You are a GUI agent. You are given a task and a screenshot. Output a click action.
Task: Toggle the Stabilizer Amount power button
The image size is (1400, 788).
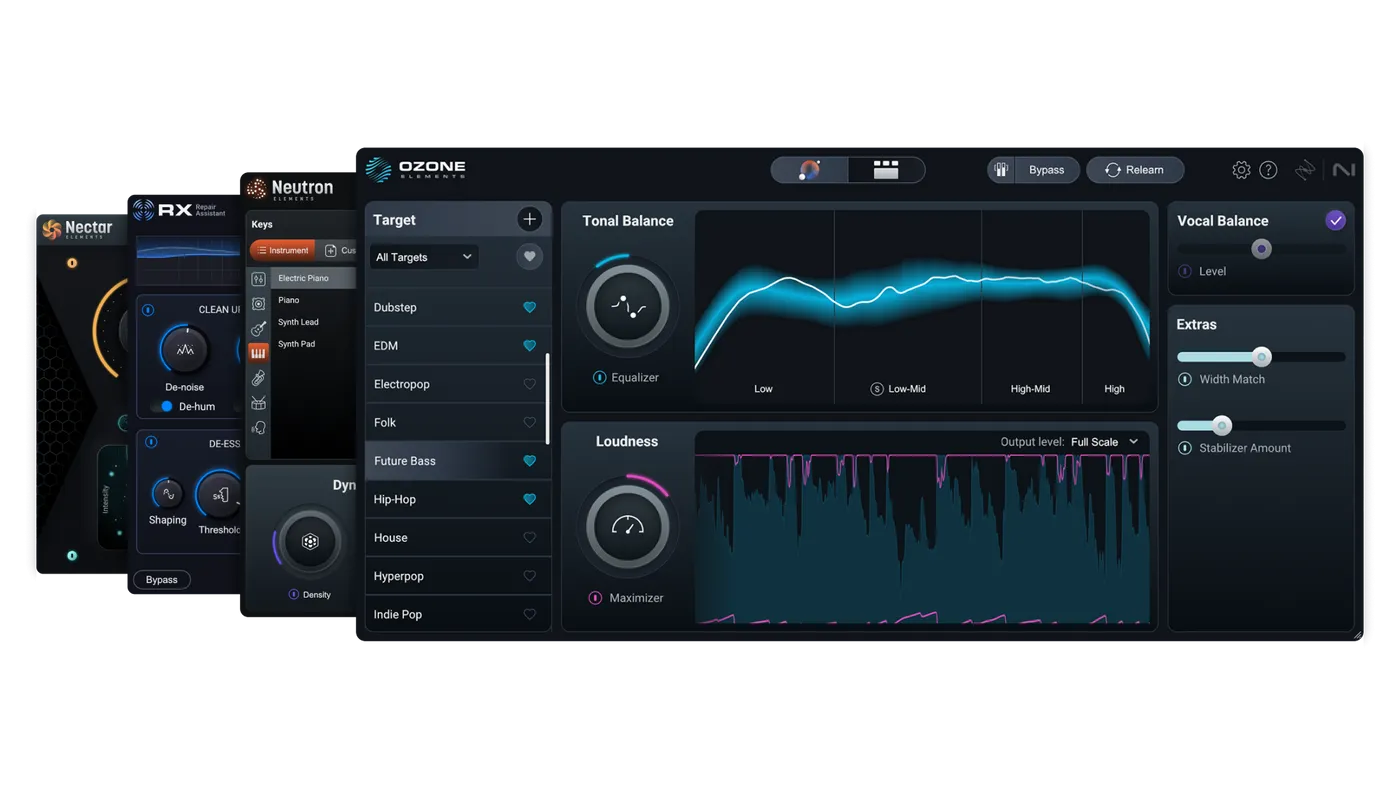(1185, 448)
